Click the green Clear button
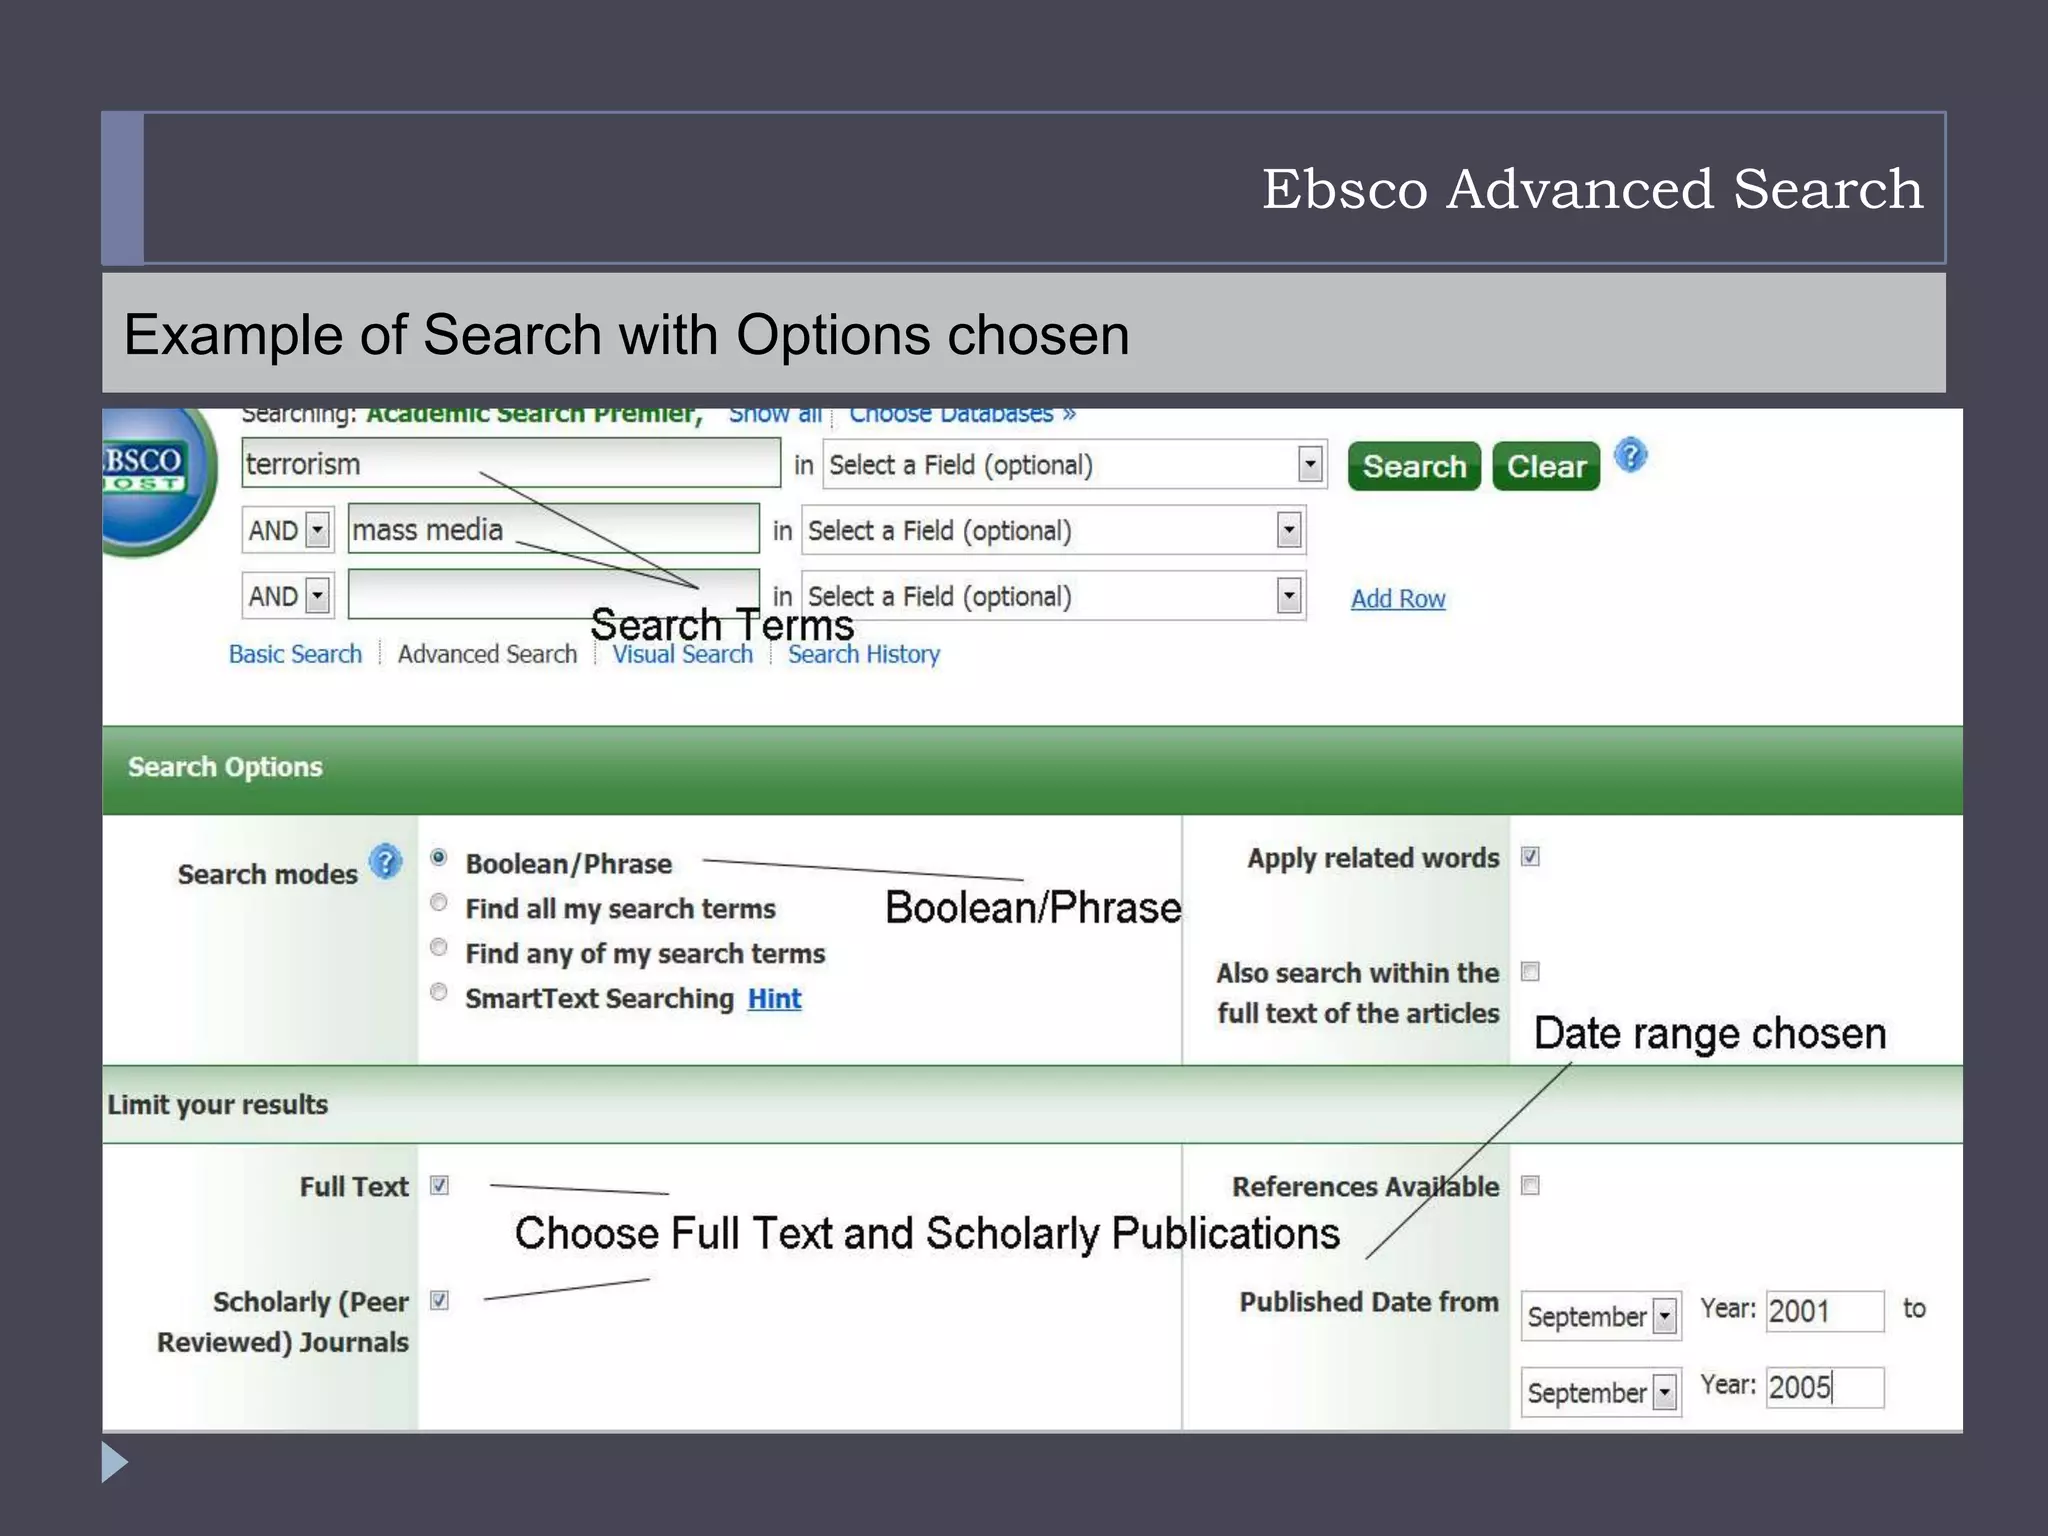The image size is (2048, 1536). [1546, 467]
